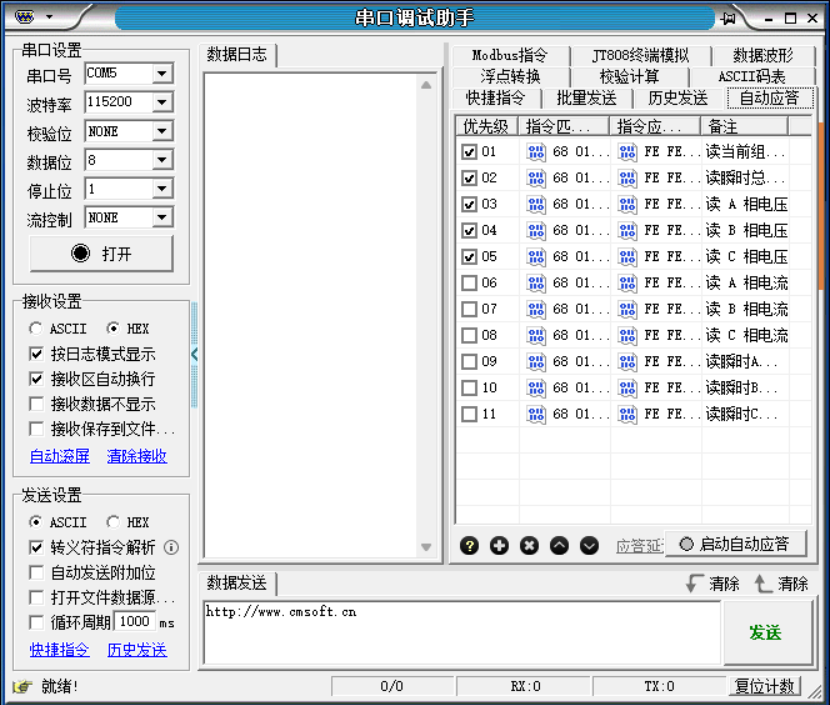Click the send data text input area
Viewport: 830px width, 705px height.
coord(462,632)
